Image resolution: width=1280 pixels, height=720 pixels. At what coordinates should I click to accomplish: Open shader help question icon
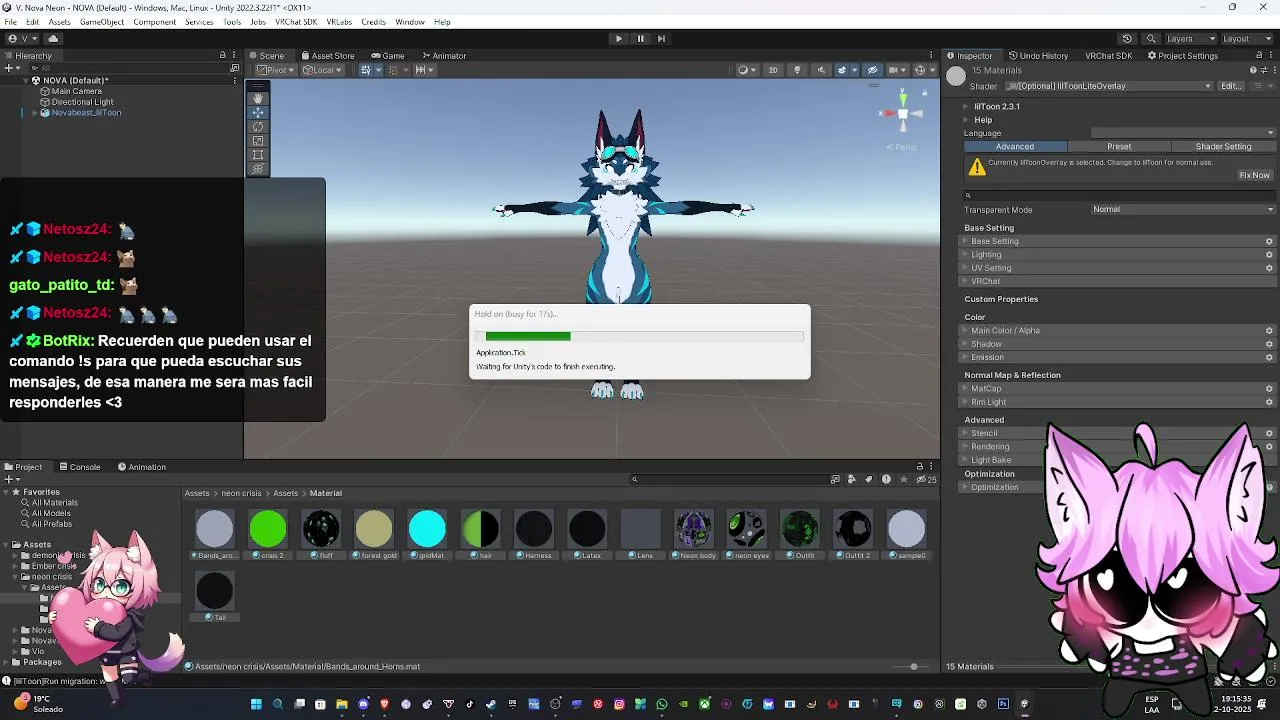(x=1252, y=70)
